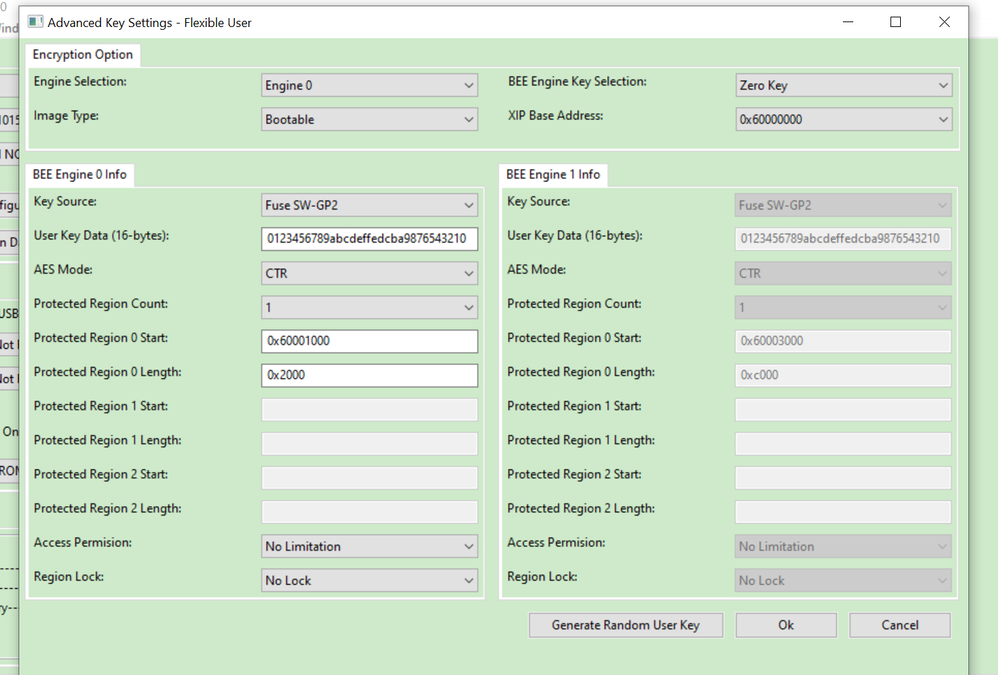Click the 'XIP Base Address:' label

pyautogui.click(x=556, y=116)
